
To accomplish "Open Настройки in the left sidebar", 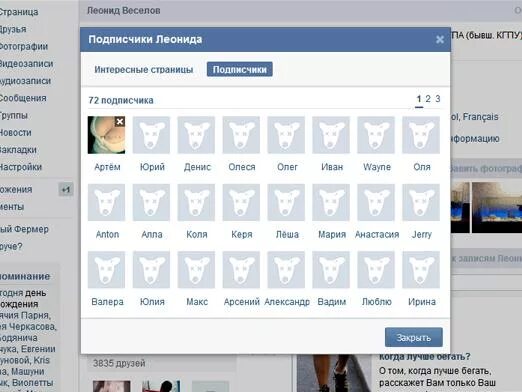I will 21,167.
